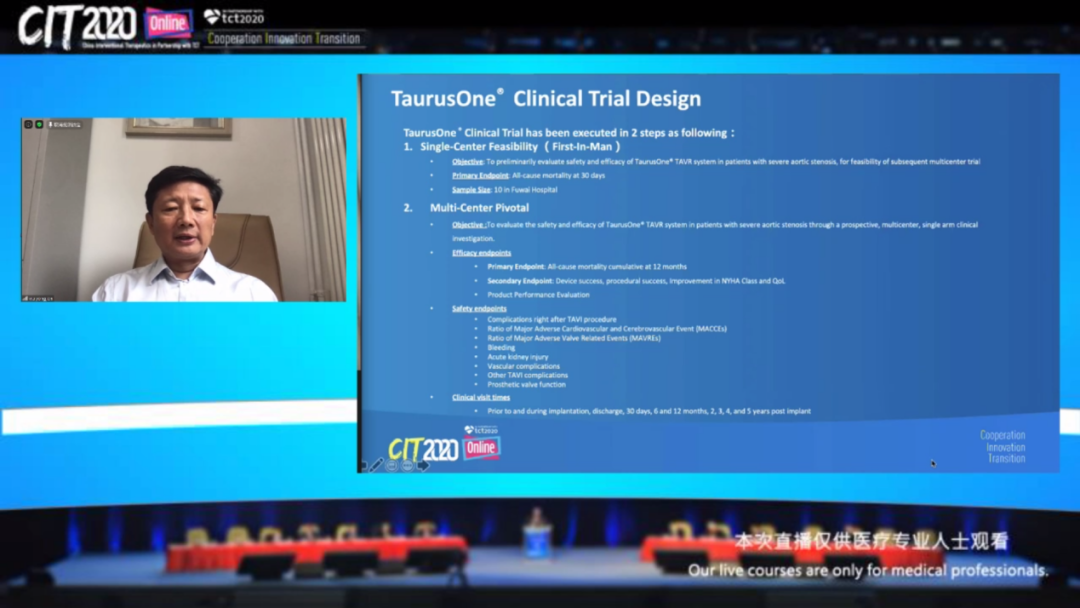Viewport: 1080px width, 608px height.
Task: Click the slide title TaurusOne Clinical Trial Design
Action: (546, 98)
